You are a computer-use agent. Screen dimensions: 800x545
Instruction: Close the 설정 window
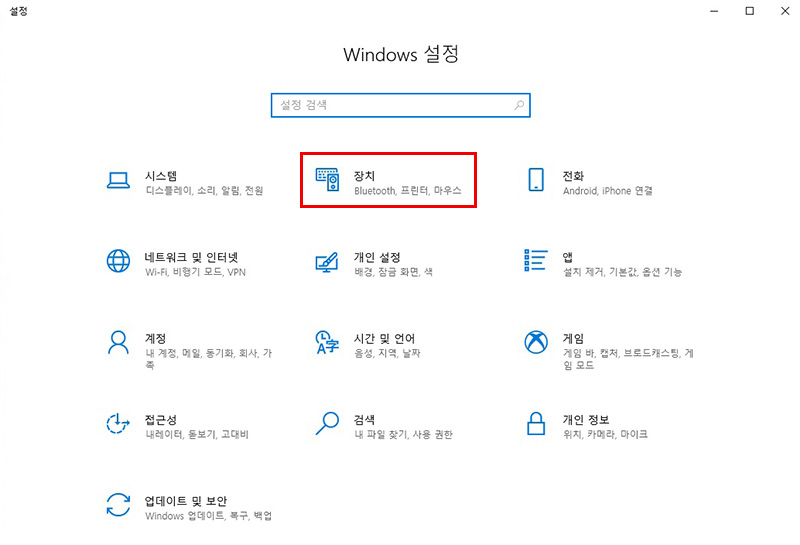click(x=785, y=11)
